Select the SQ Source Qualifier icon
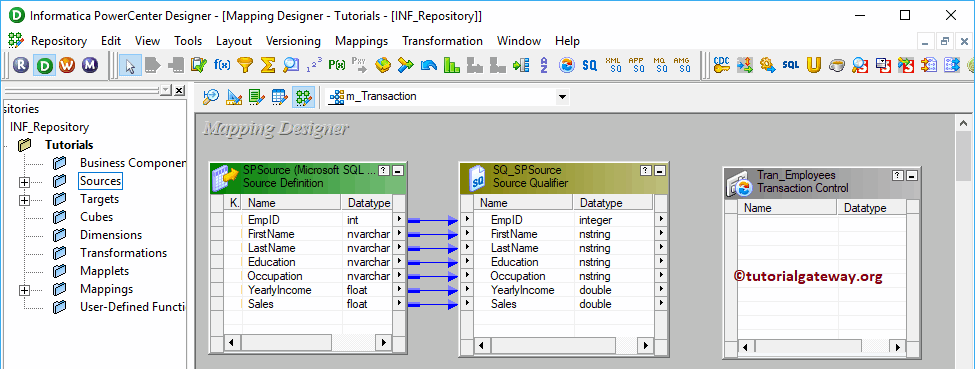This screenshot has width=975, height=369. 589,65
